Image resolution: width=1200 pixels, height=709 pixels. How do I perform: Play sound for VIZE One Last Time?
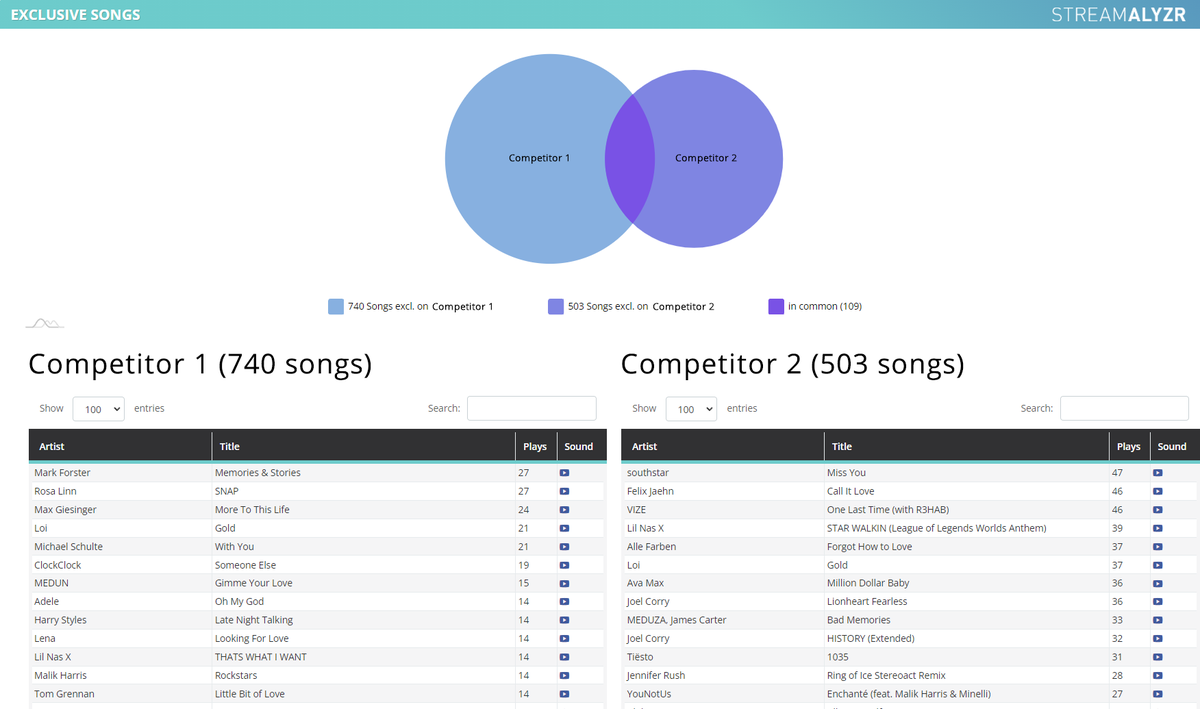pos(1158,510)
